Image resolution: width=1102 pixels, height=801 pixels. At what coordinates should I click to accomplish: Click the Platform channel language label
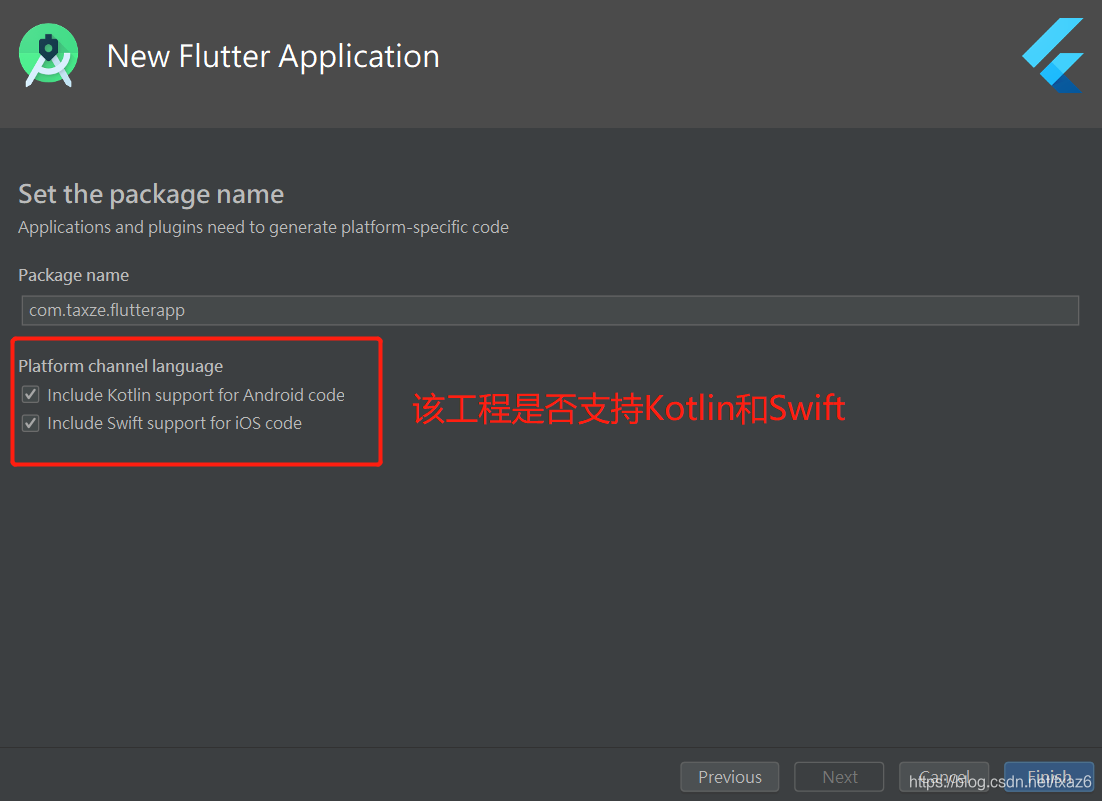tap(120, 366)
